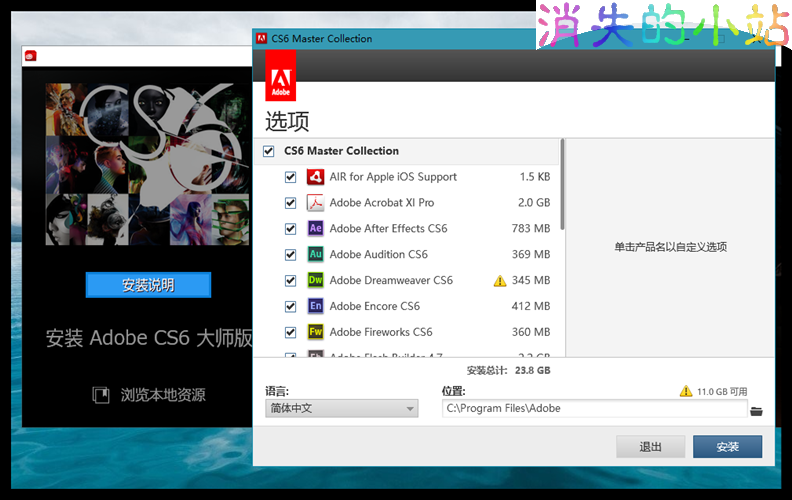Click the Dreamweaver Dw icon
Screen dimensions: 792x500
(x=316, y=280)
